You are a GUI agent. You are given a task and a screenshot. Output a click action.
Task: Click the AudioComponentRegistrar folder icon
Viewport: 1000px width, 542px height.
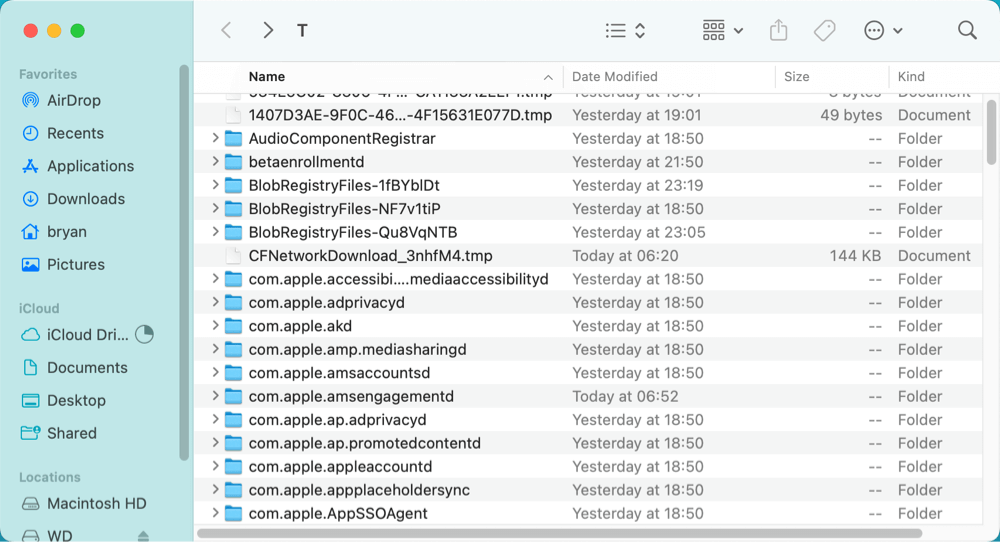pos(233,138)
